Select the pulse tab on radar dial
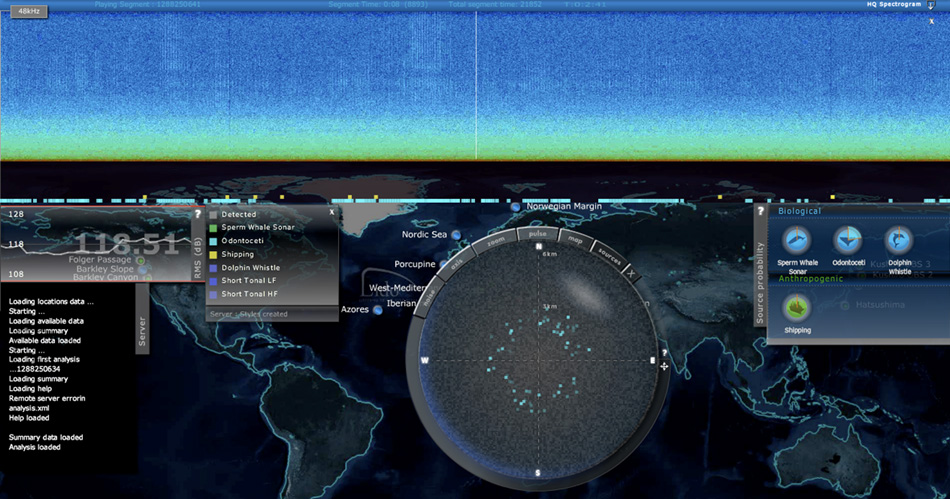This screenshot has height=499, width=950. (x=537, y=233)
